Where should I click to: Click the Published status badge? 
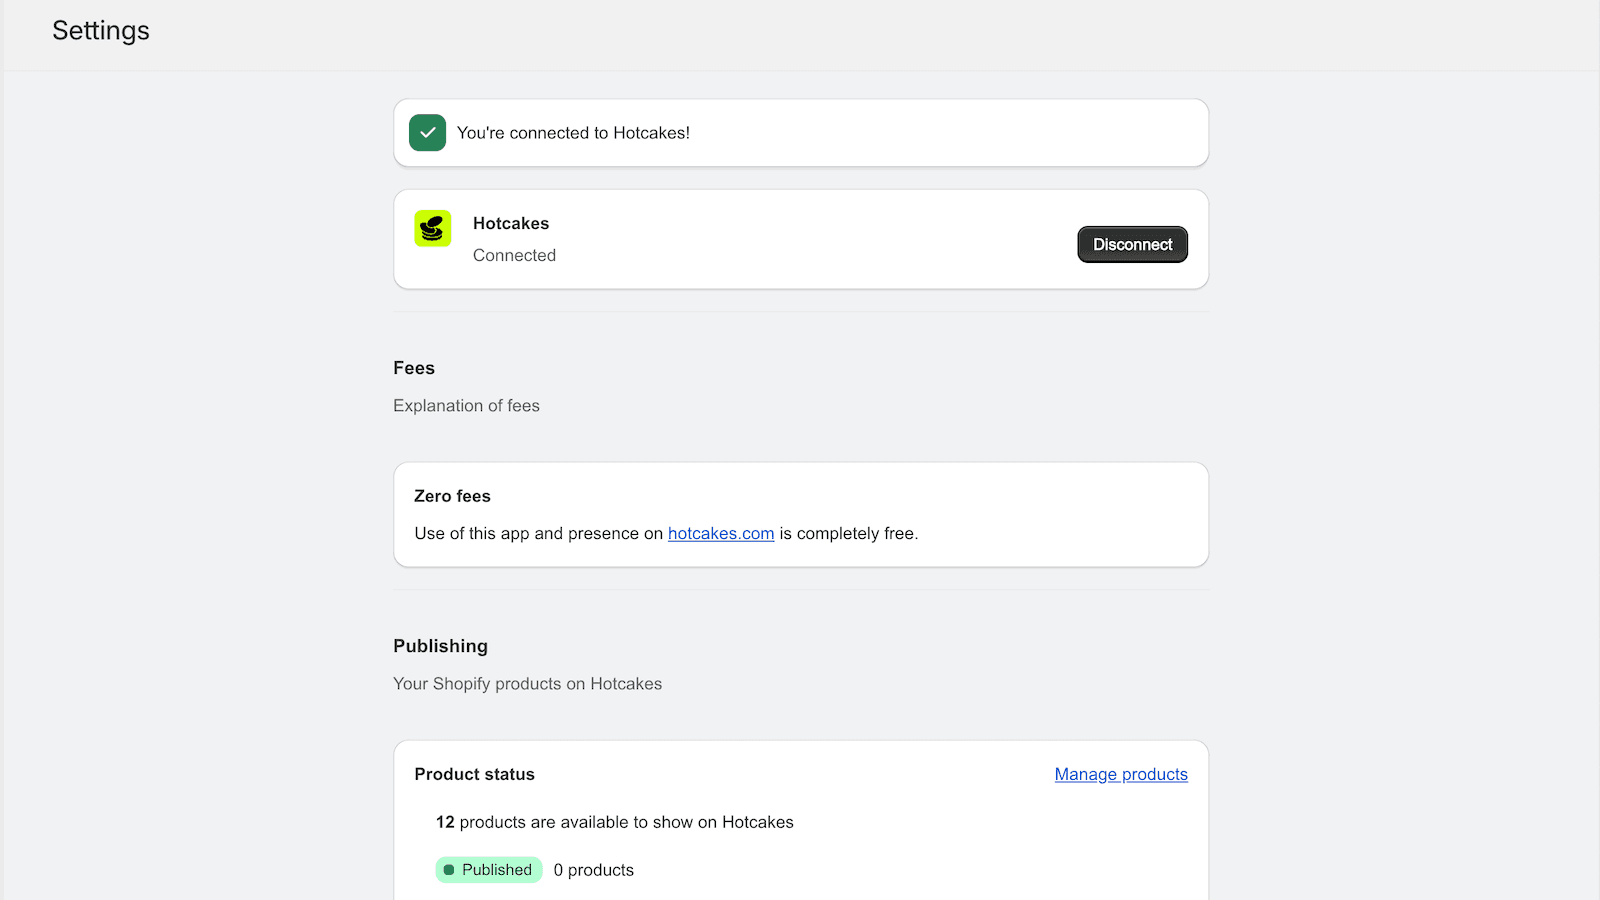pos(489,870)
